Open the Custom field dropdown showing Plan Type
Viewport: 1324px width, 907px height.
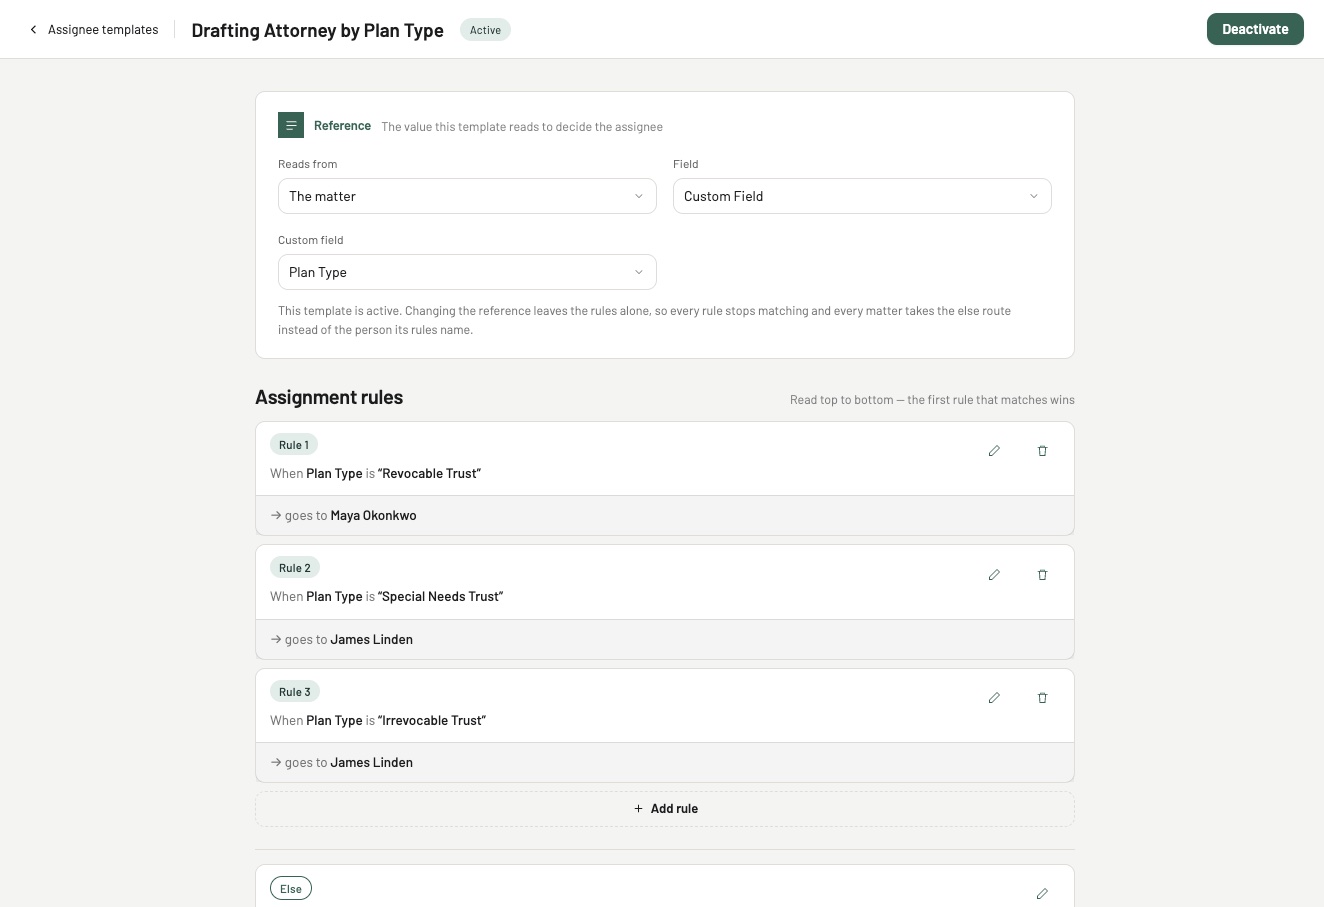tap(467, 272)
